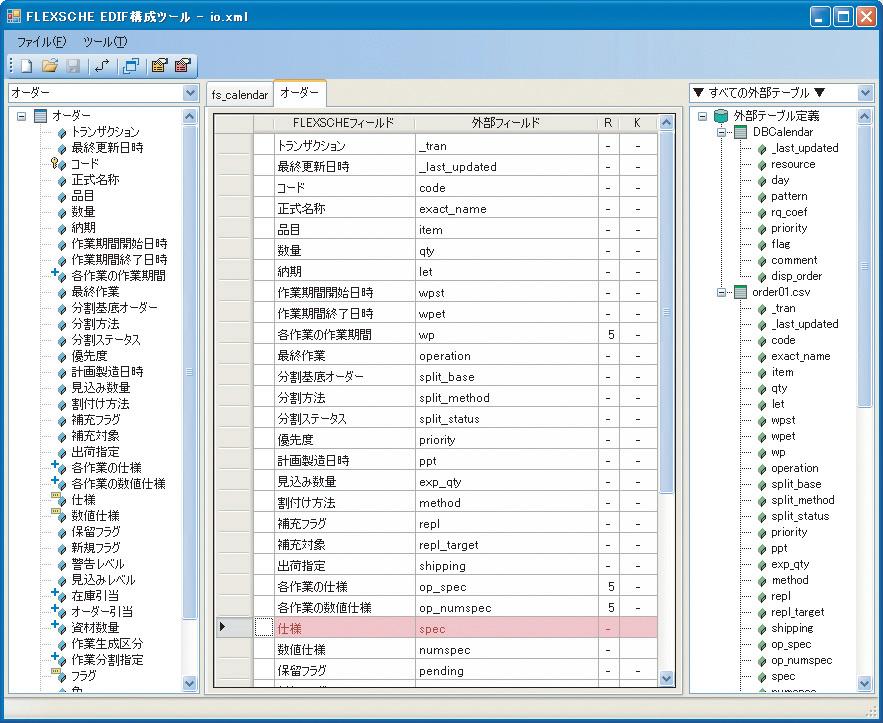Select split_method in the right tree
The image size is (883, 723).
[x=802, y=500]
